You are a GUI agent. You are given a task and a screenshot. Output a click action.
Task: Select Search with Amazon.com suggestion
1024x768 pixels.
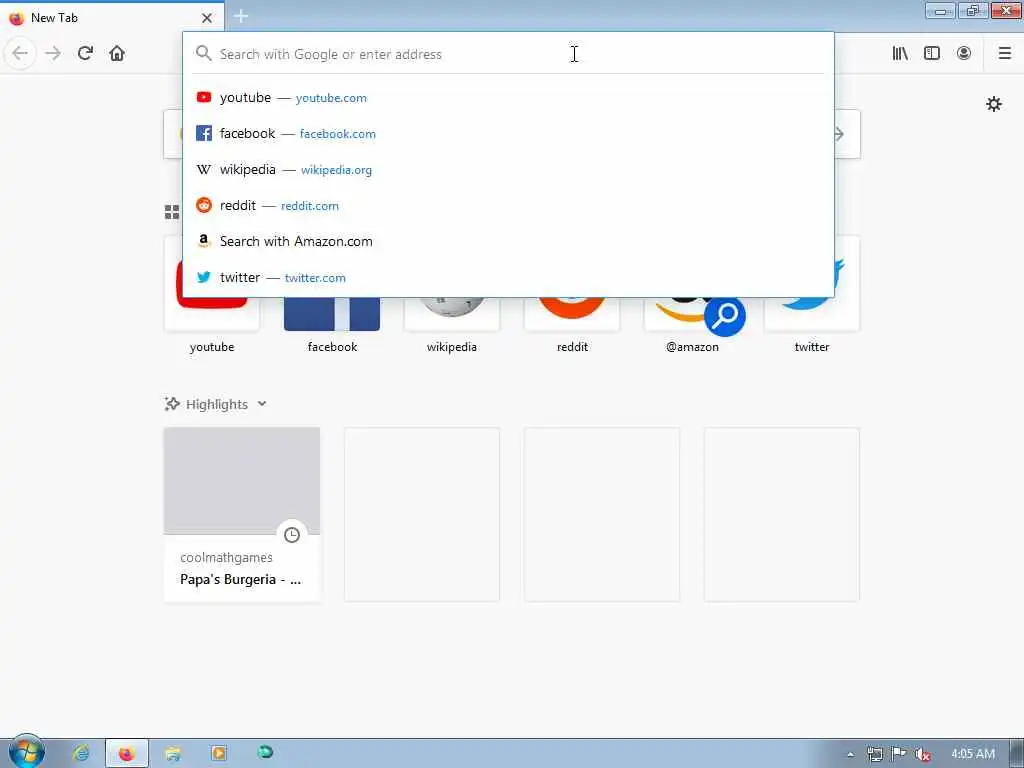point(509,241)
